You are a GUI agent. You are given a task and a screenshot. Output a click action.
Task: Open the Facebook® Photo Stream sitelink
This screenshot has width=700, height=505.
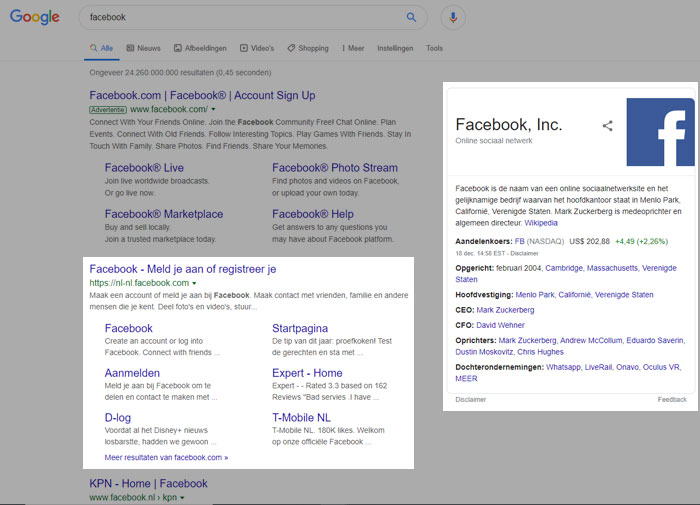[x=335, y=168]
